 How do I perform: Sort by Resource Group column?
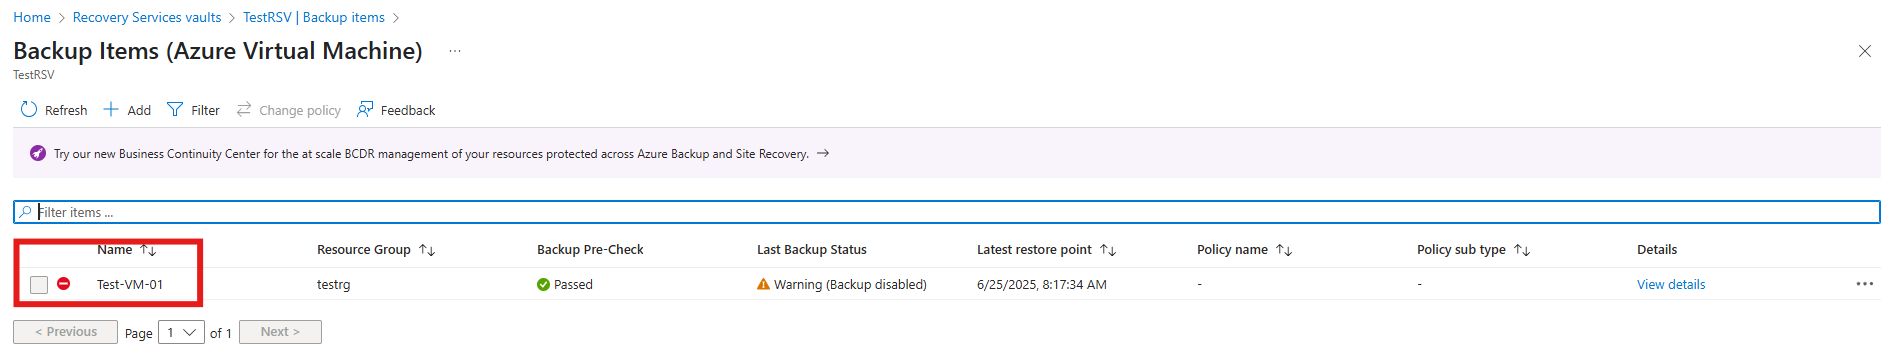(x=427, y=250)
